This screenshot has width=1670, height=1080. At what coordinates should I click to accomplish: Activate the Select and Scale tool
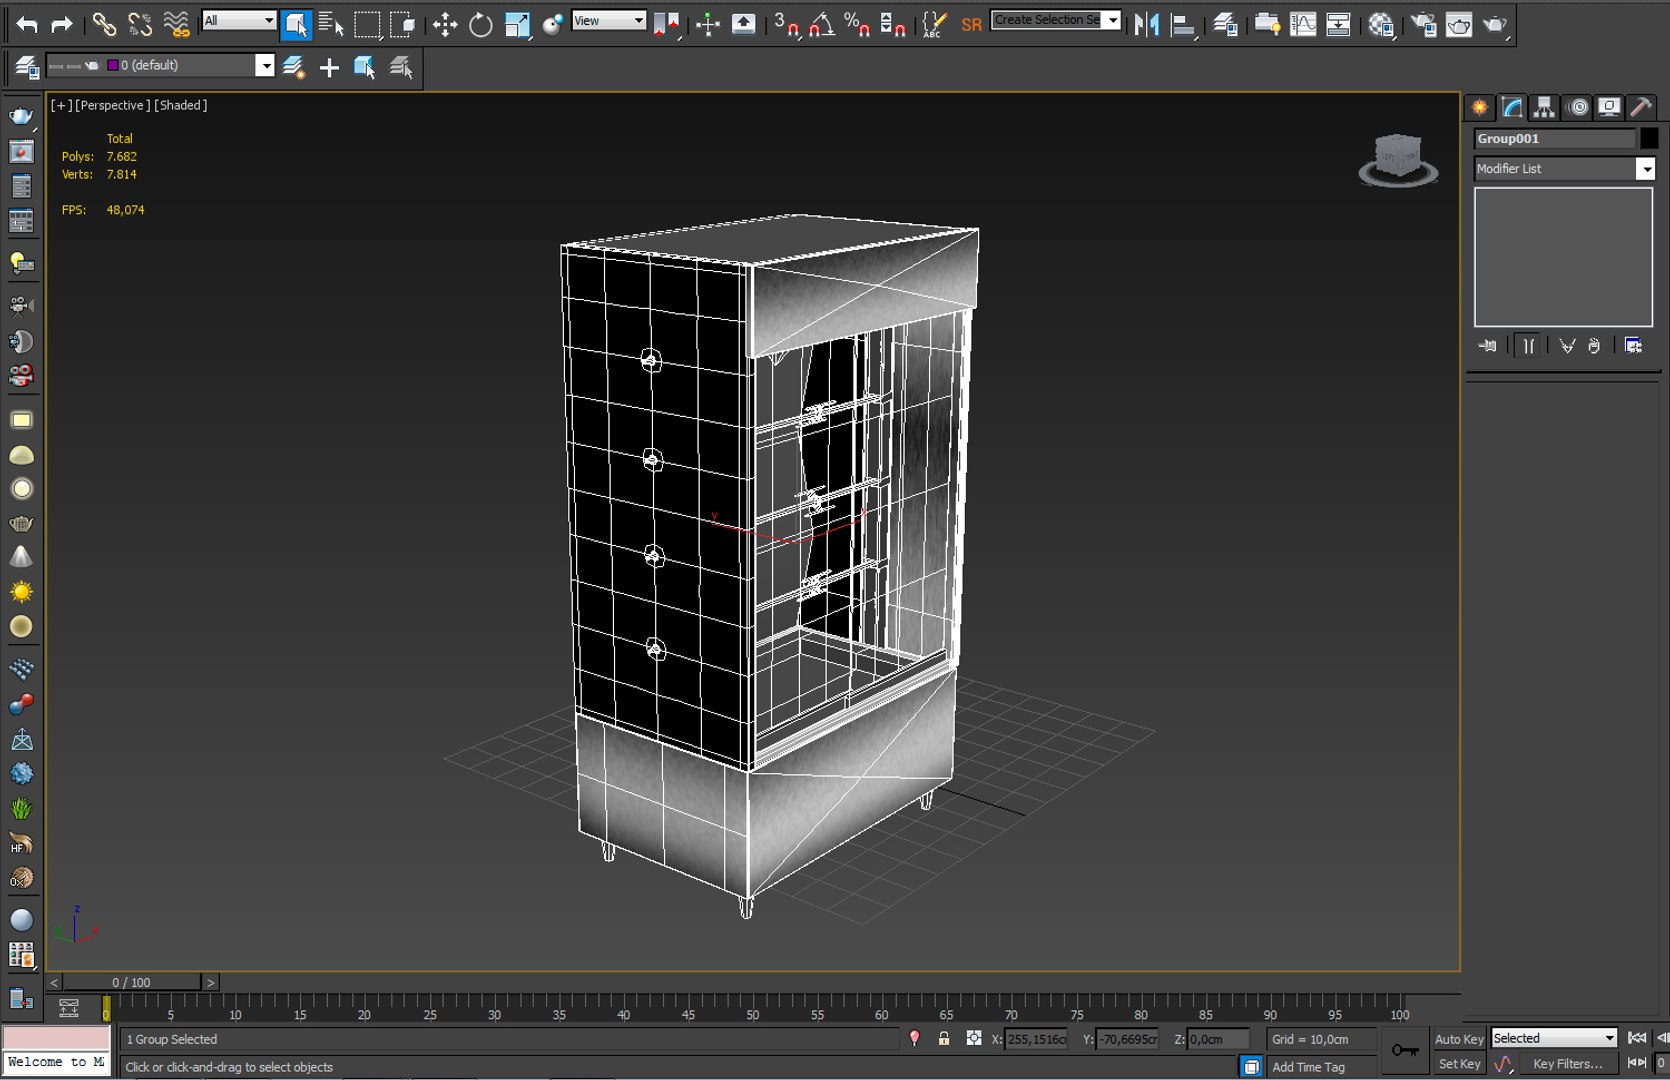[x=517, y=24]
